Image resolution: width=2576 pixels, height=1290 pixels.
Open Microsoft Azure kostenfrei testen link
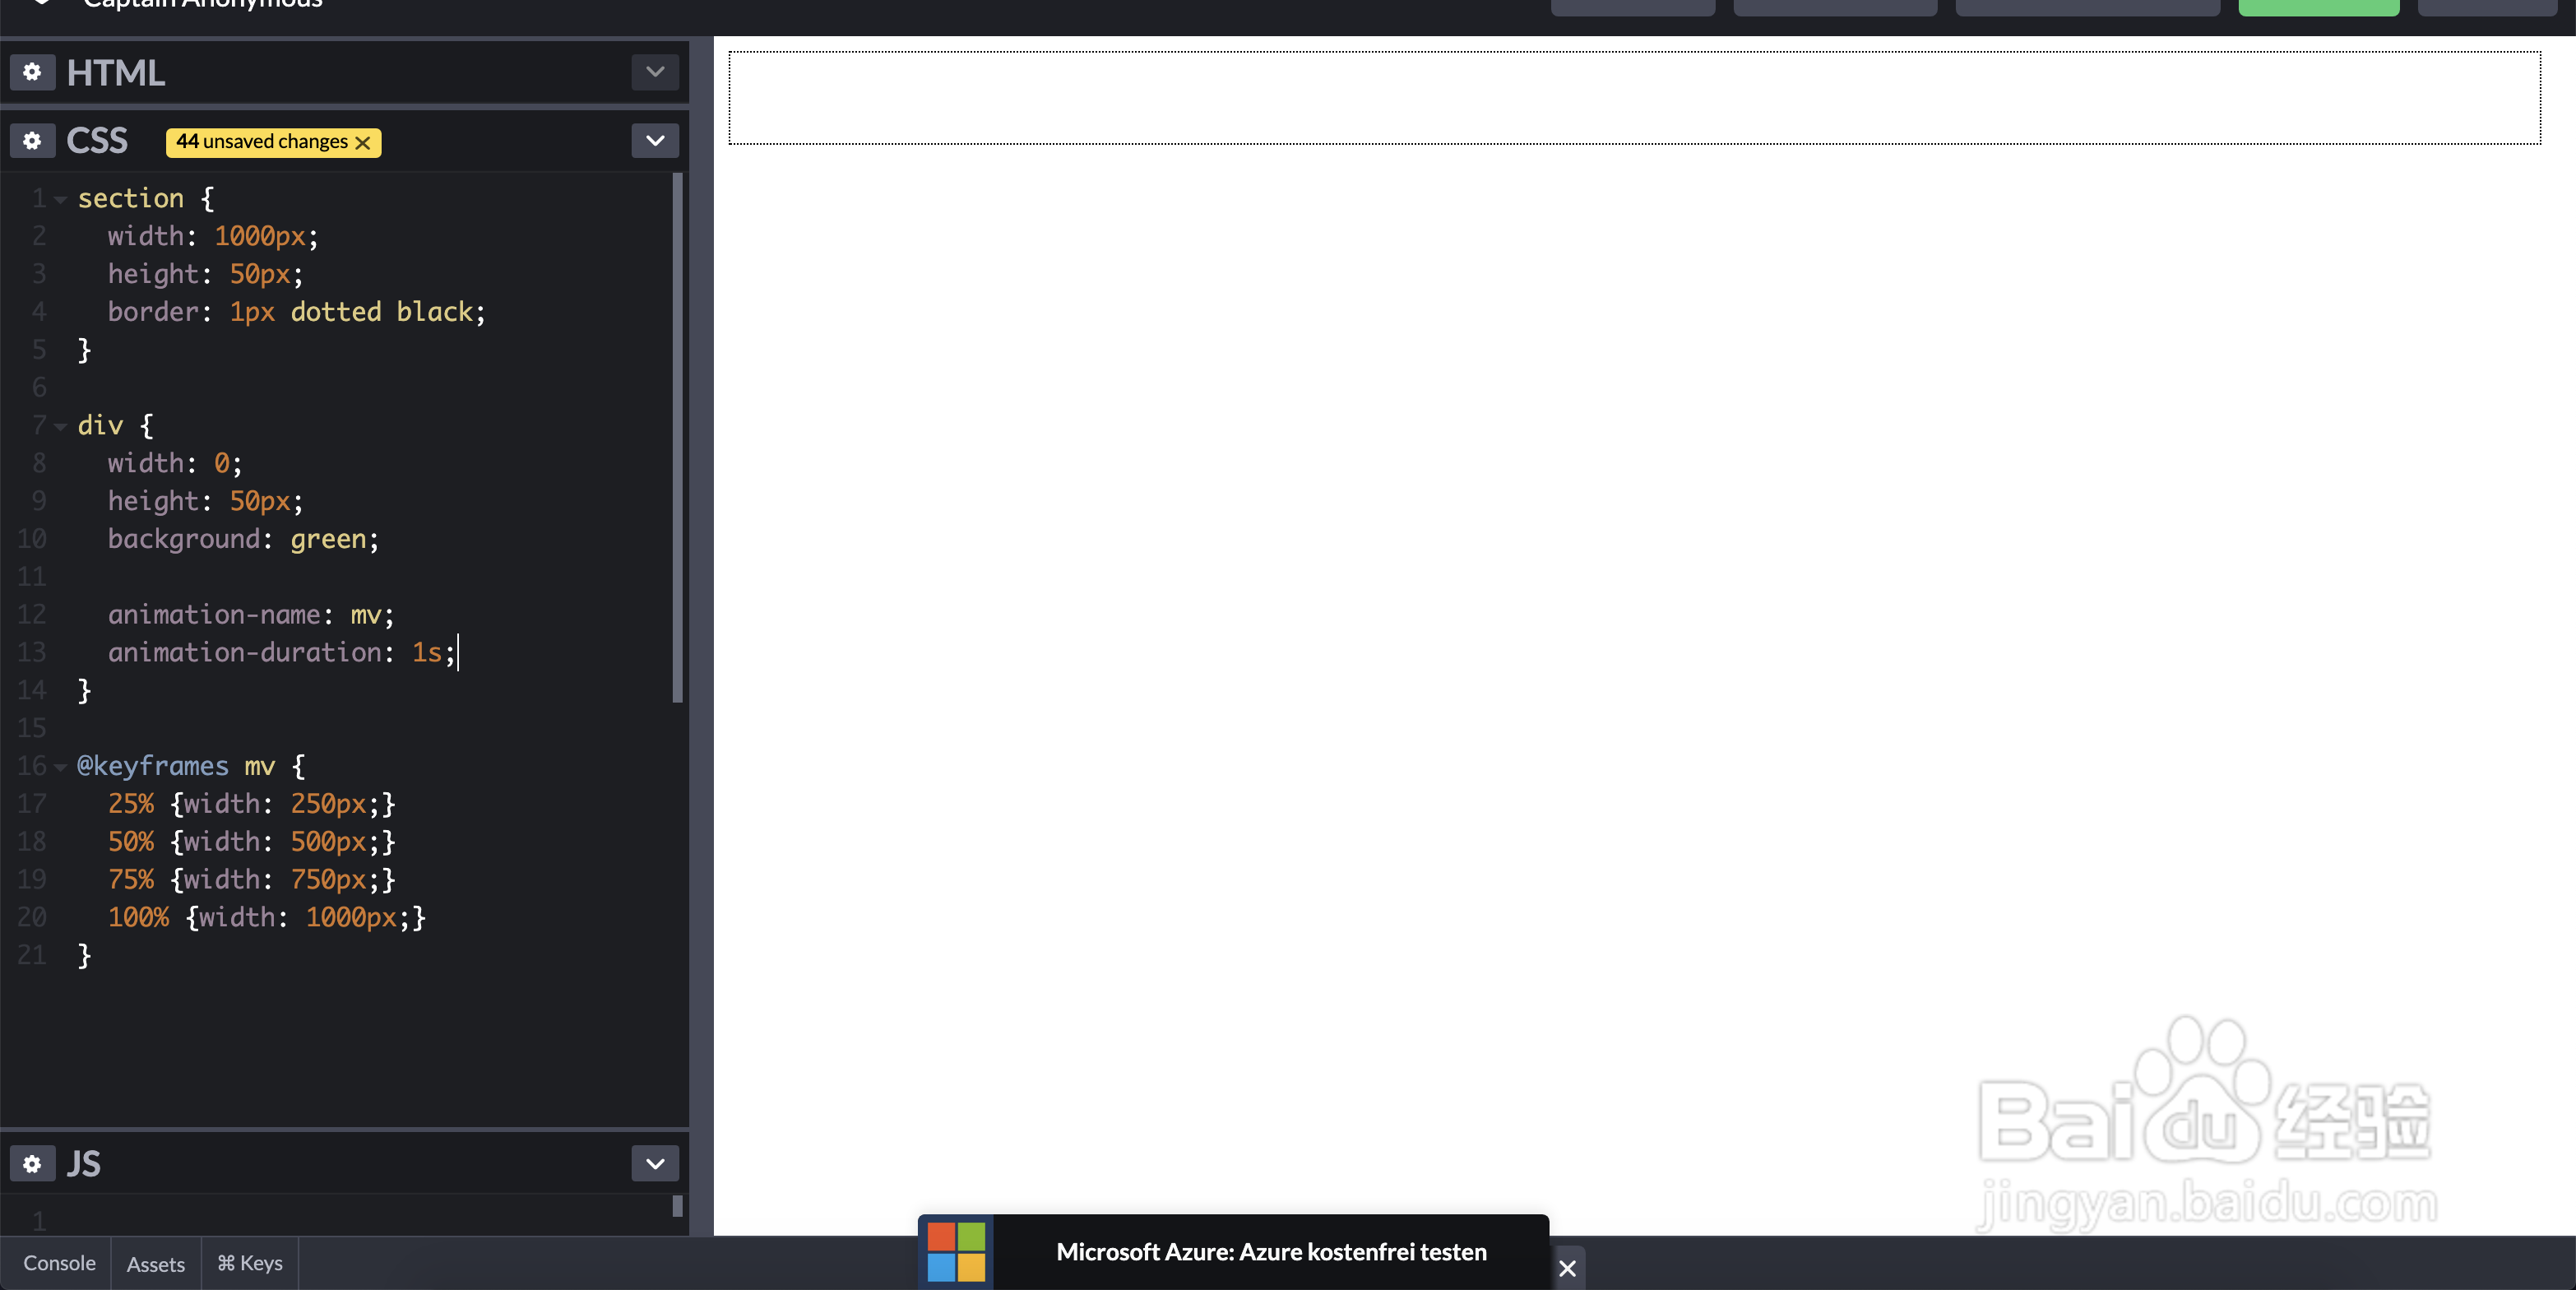pyautogui.click(x=1271, y=1252)
